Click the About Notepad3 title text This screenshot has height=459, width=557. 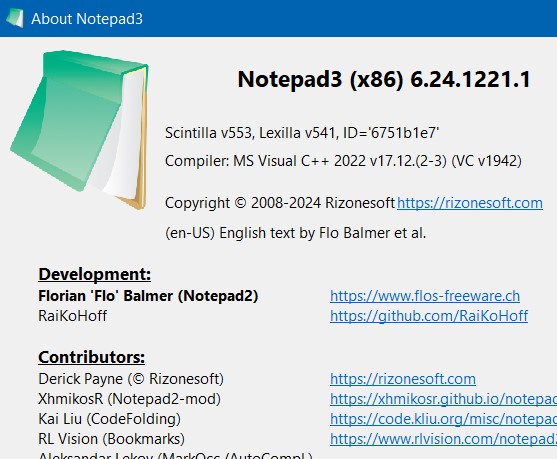[87, 18]
